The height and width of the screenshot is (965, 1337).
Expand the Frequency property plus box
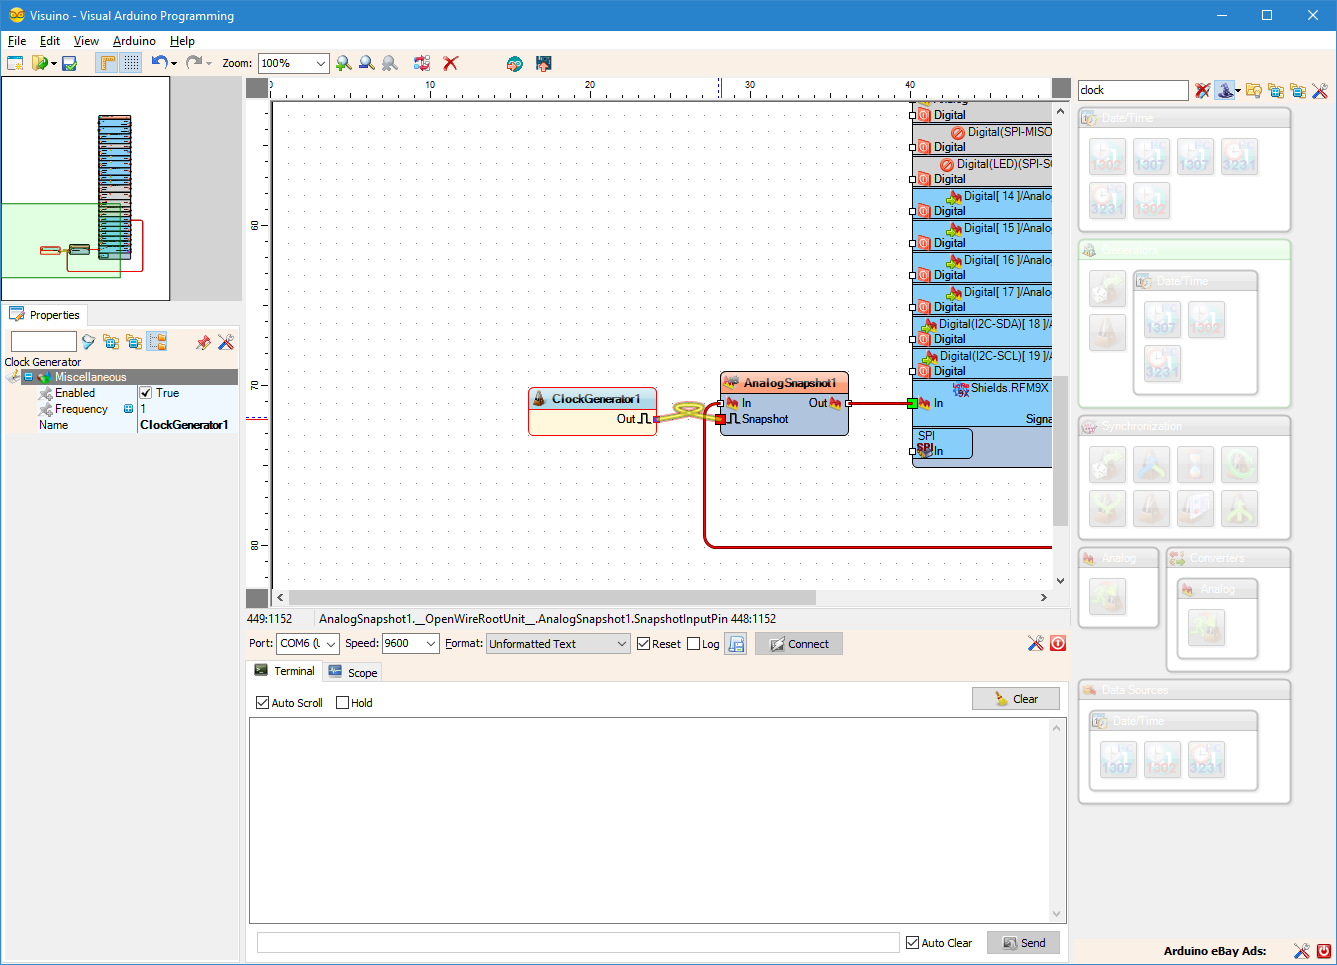pos(128,409)
